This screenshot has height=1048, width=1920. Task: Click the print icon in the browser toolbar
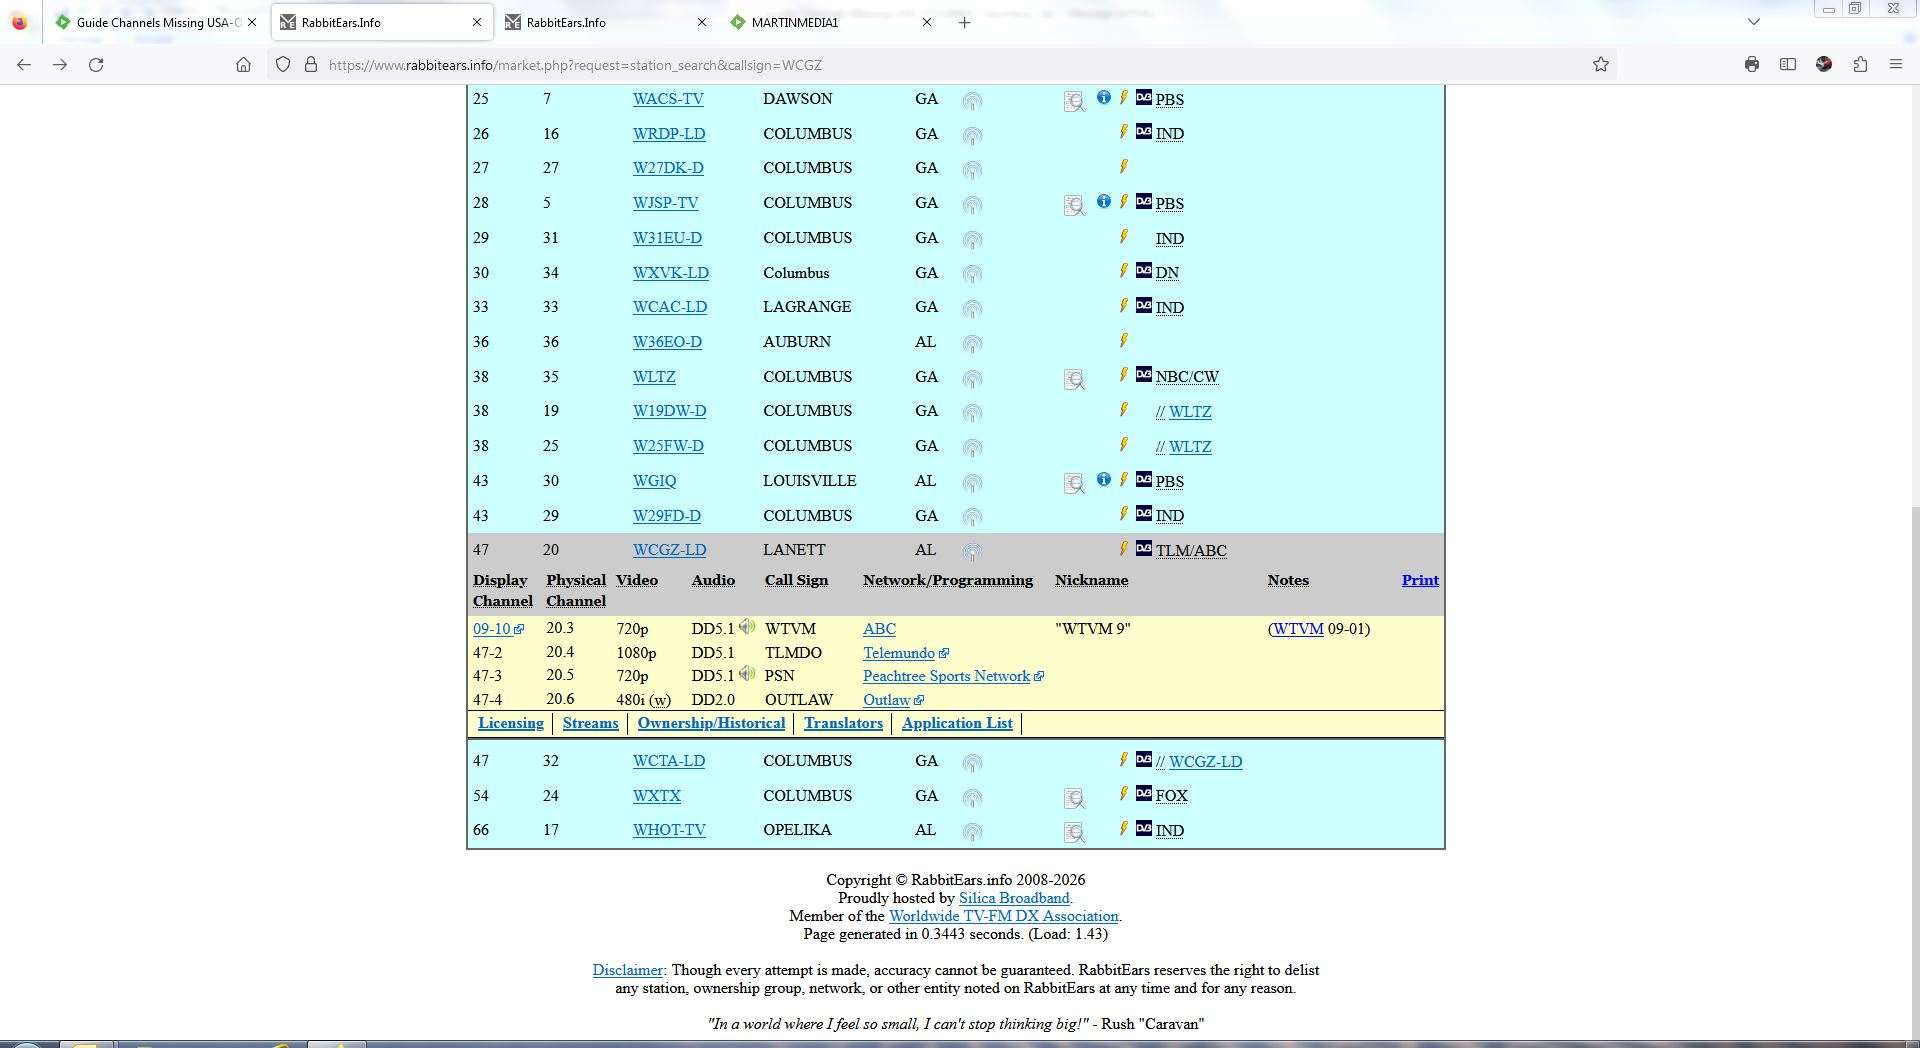[1752, 65]
